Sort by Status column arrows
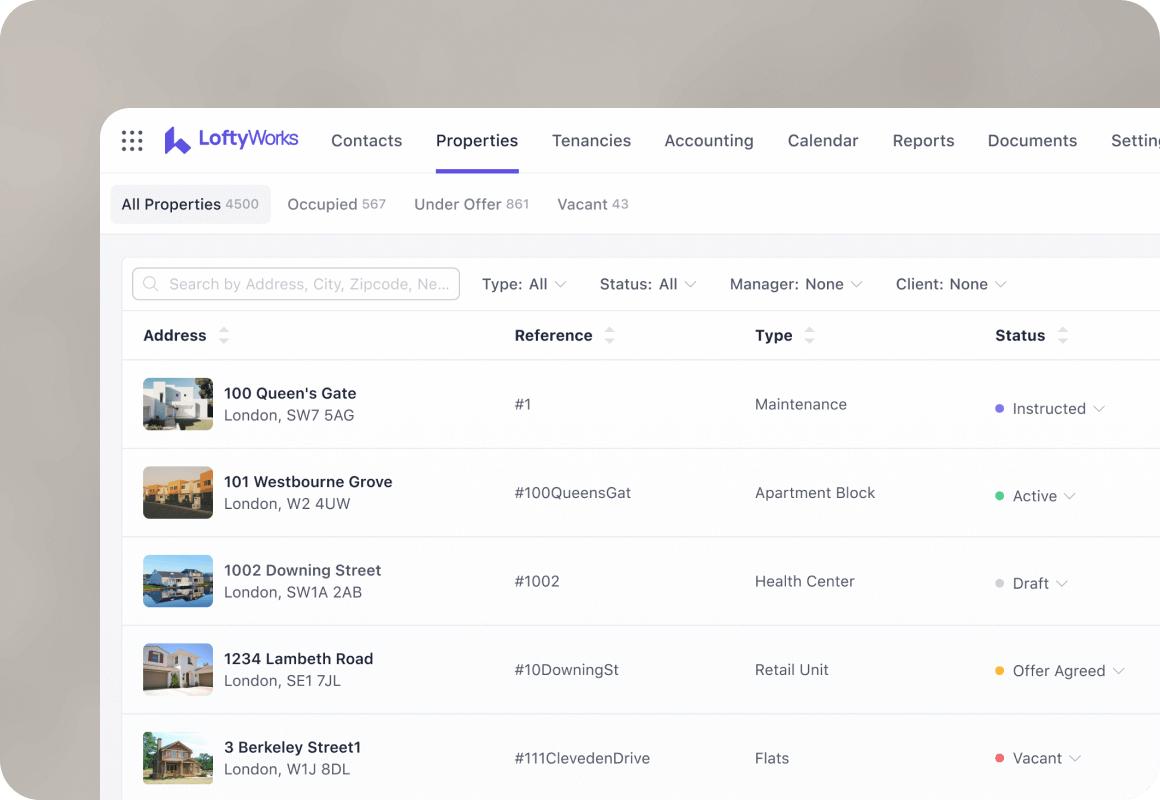The image size is (1160, 800). tap(1062, 336)
